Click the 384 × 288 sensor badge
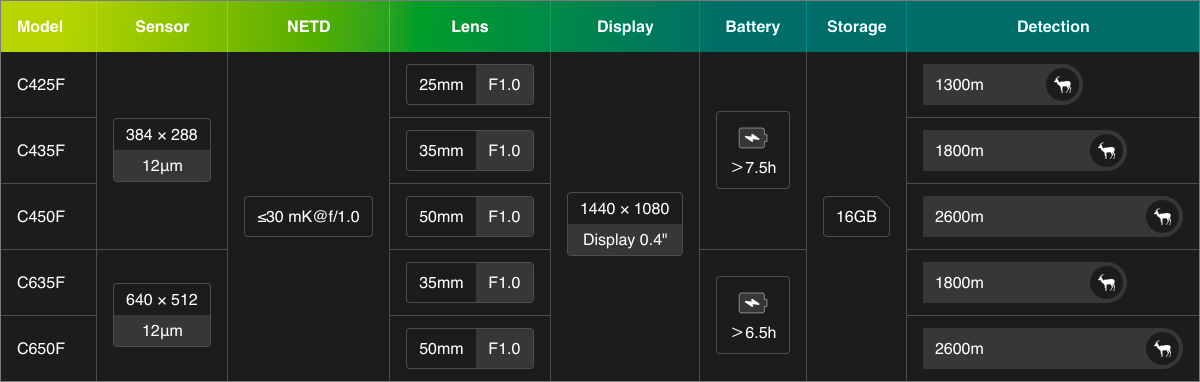This screenshot has height=382, width=1200. click(162, 151)
